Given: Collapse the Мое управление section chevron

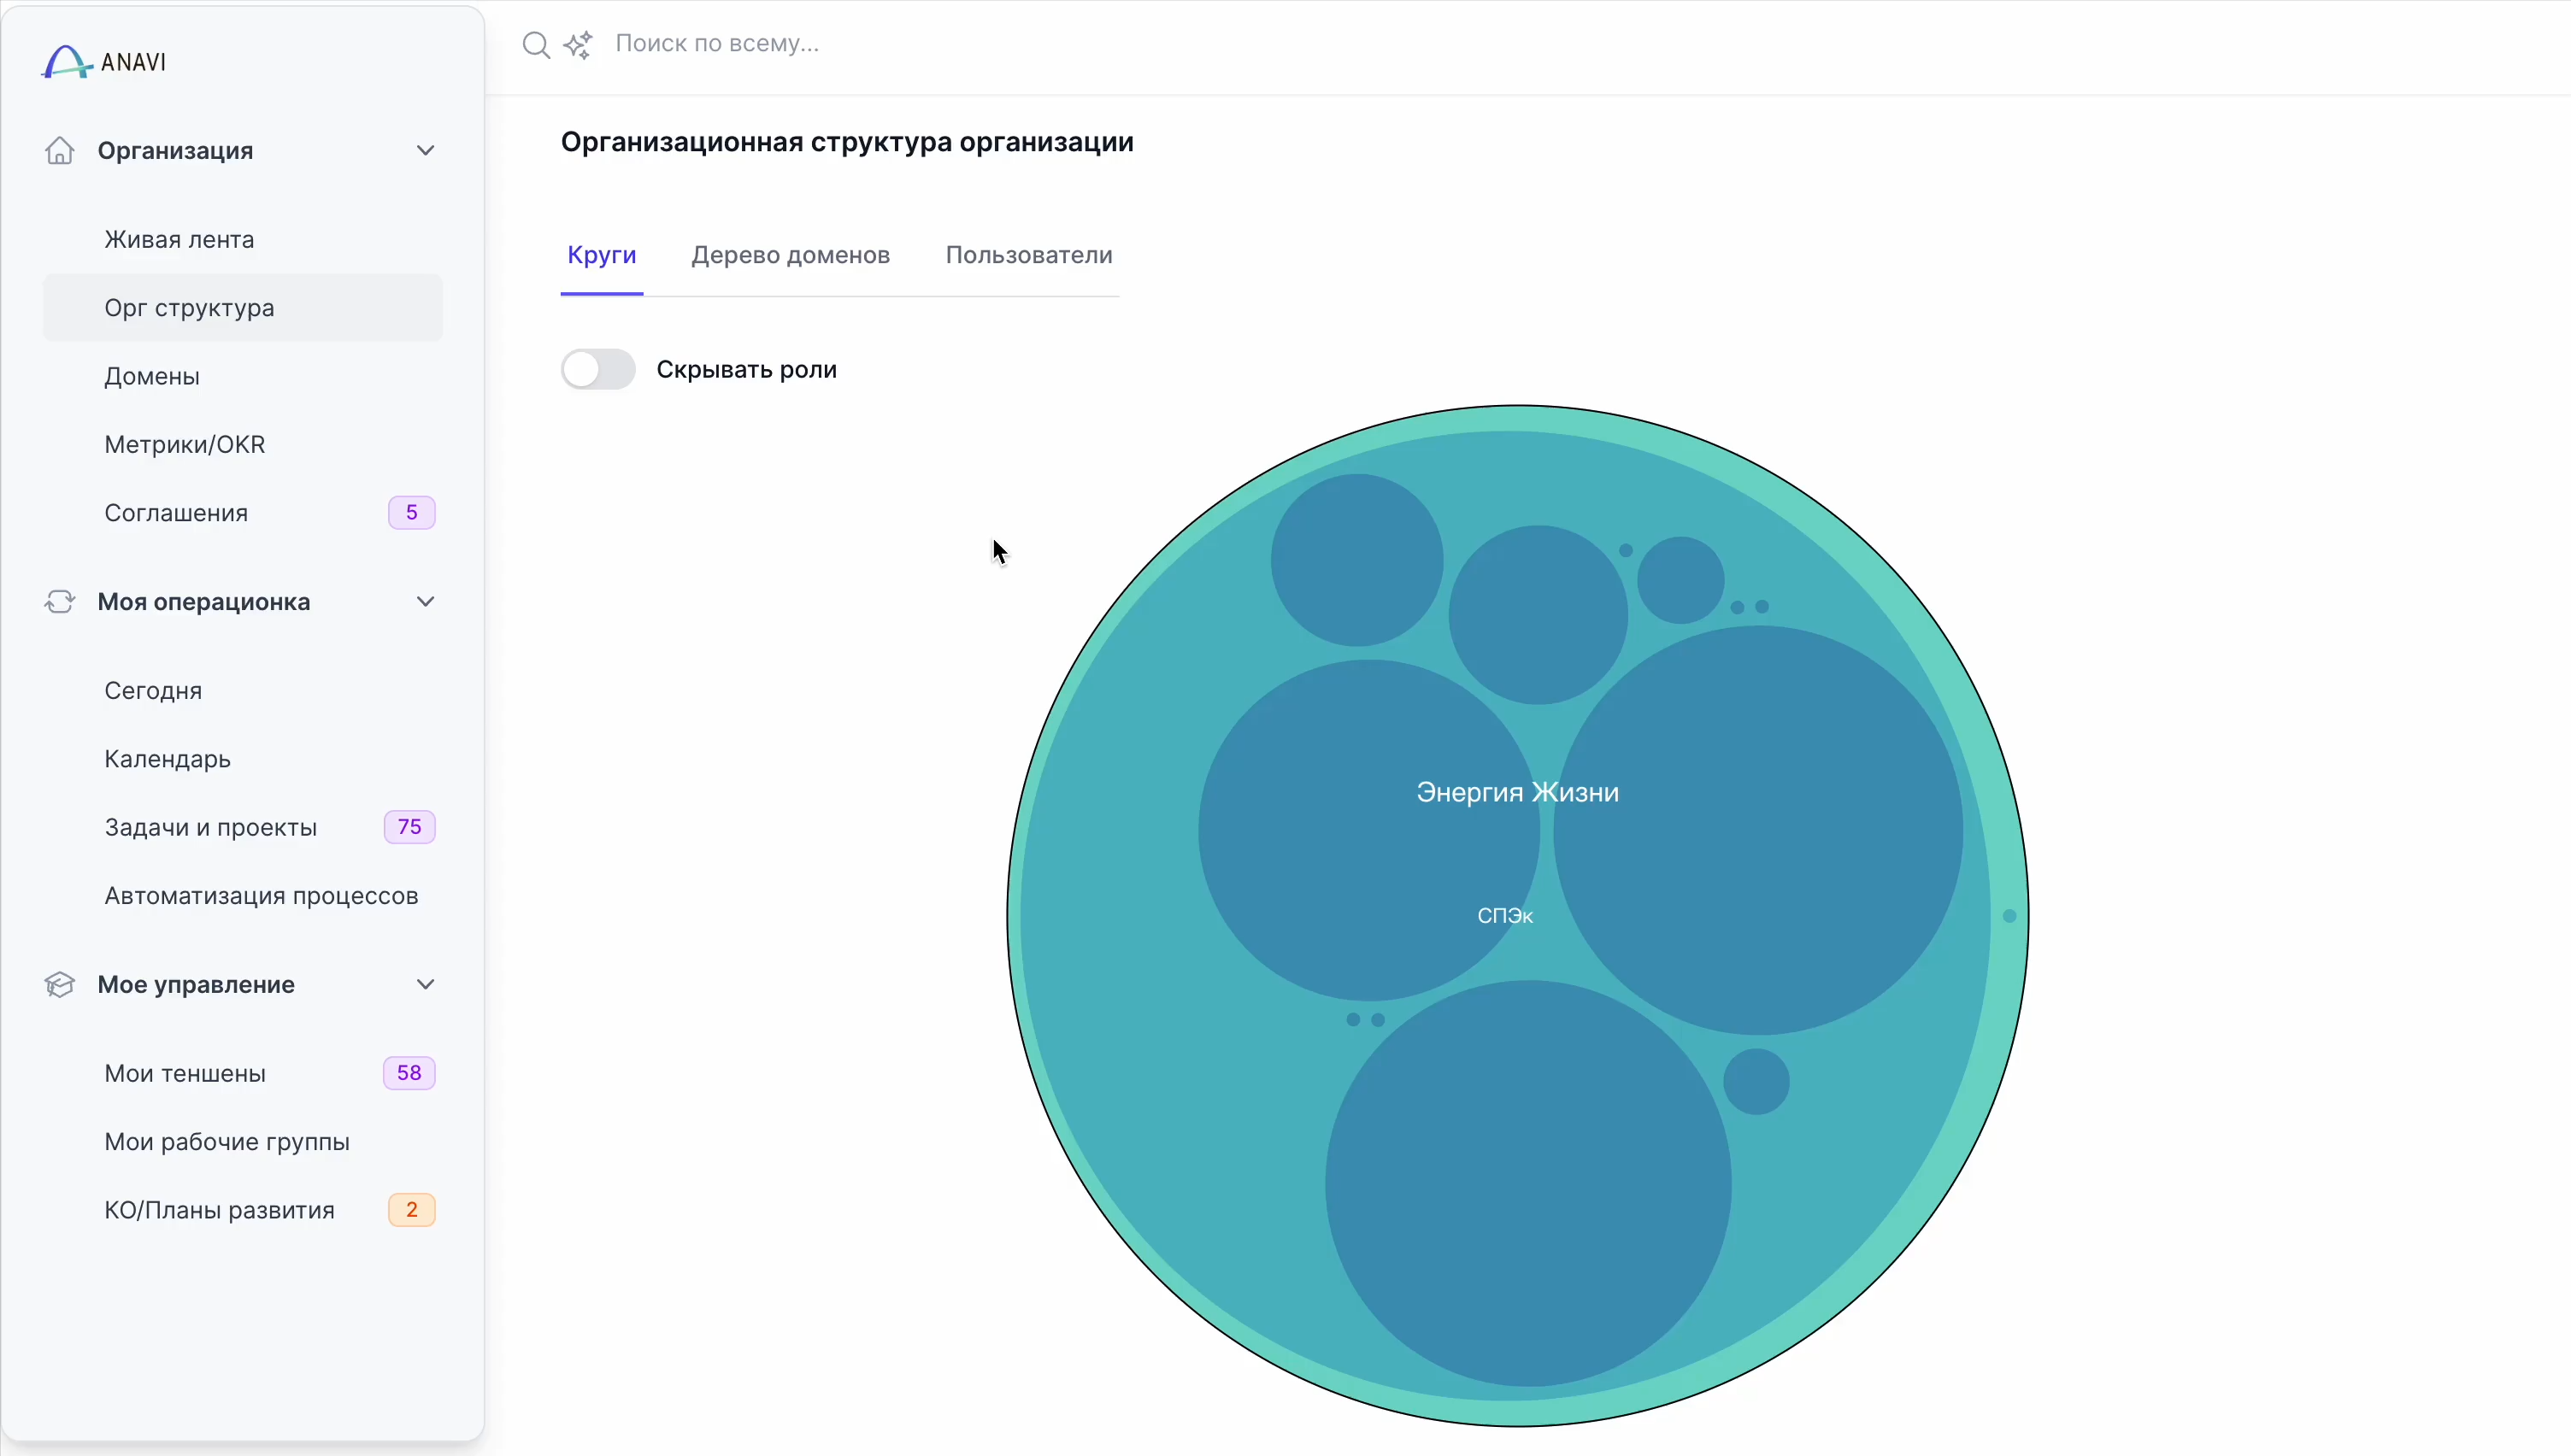Looking at the screenshot, I should (425, 985).
